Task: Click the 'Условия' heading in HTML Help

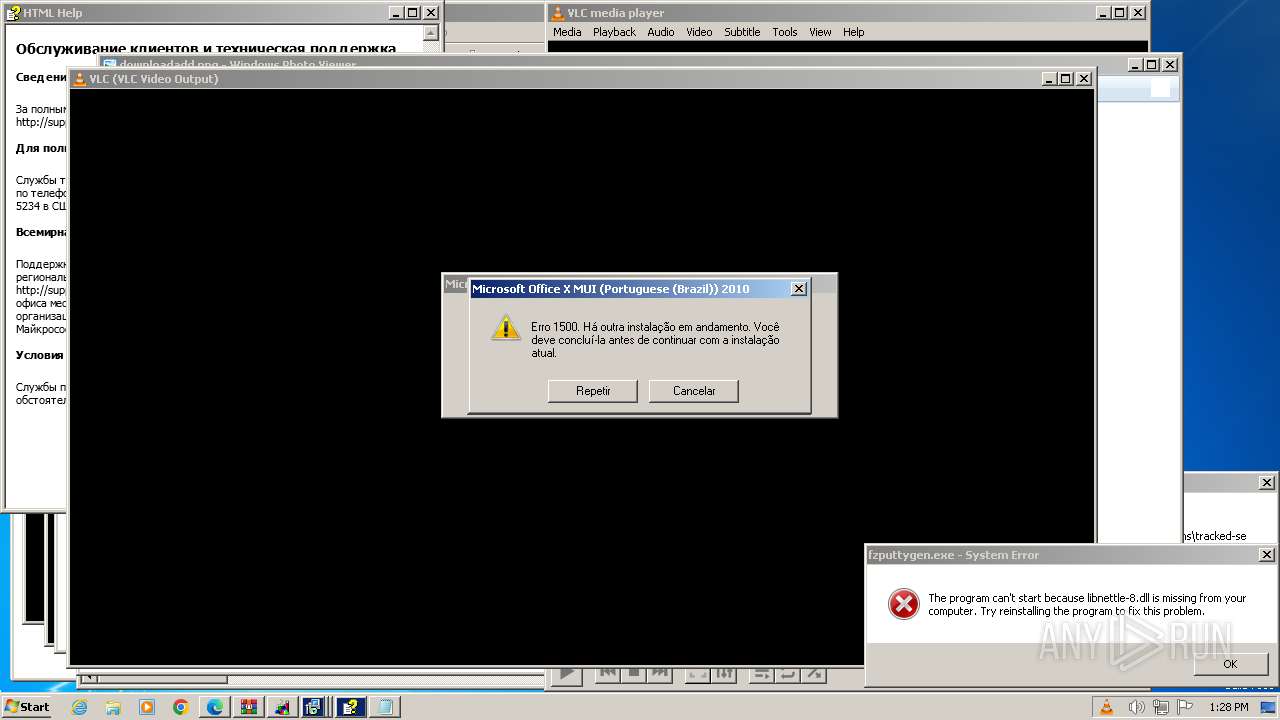Action: click(40, 355)
